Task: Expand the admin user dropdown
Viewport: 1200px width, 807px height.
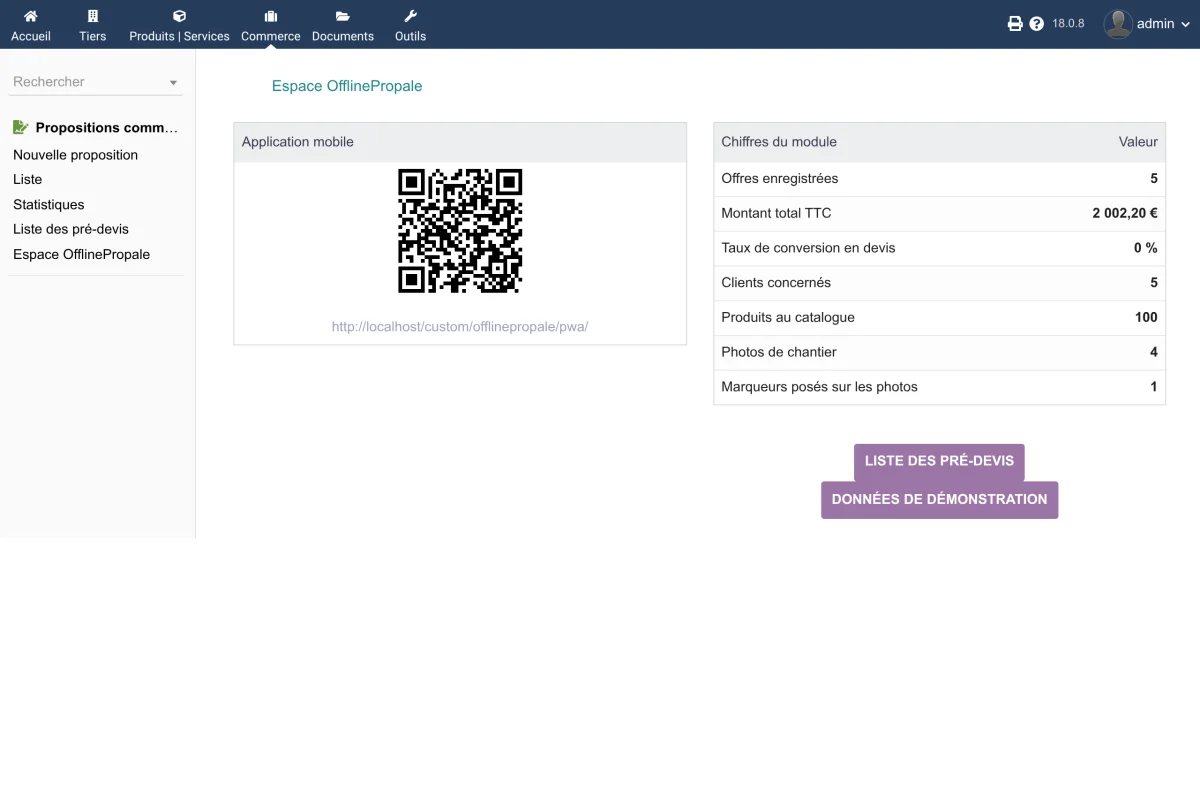Action: click(1185, 24)
